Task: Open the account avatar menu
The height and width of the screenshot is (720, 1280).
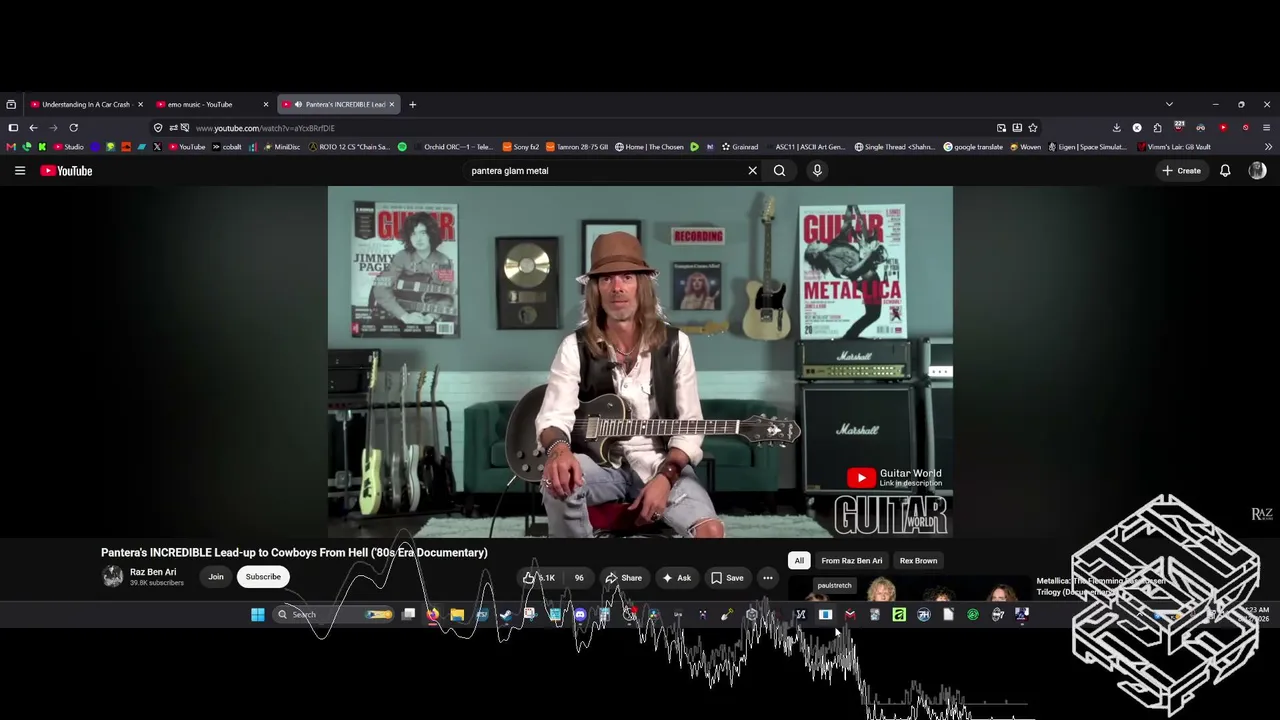Action: pyautogui.click(x=1257, y=171)
